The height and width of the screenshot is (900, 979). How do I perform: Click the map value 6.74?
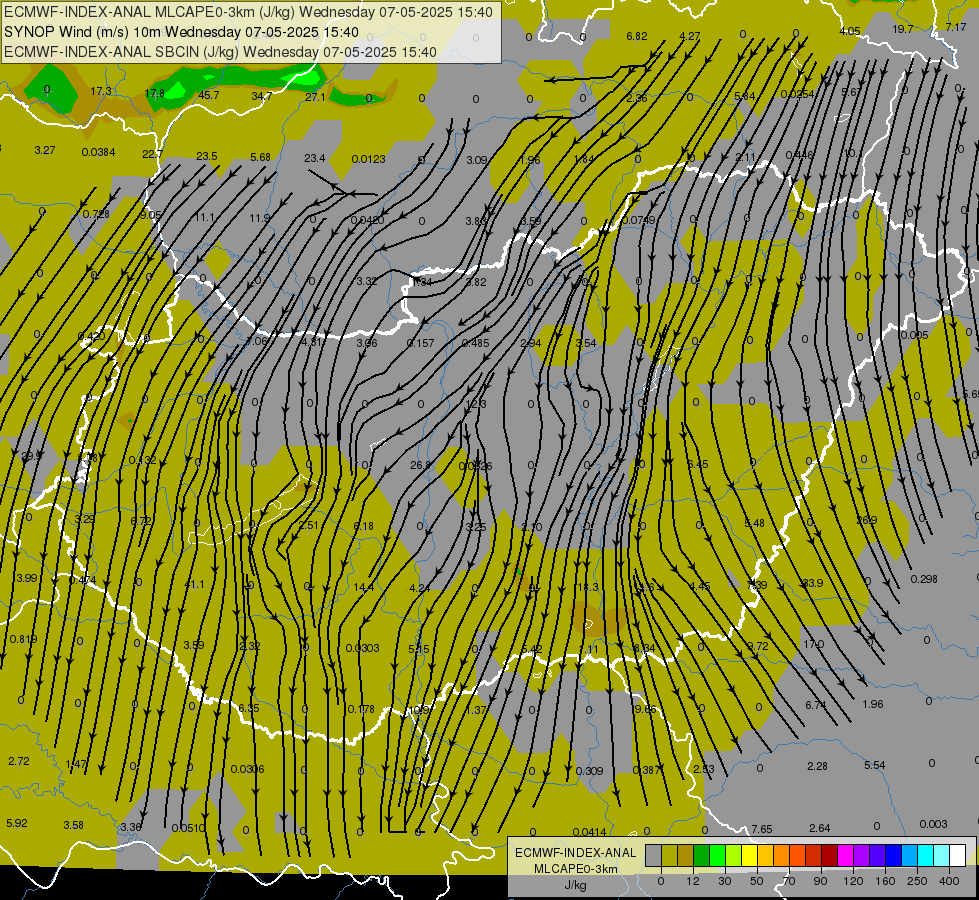tap(815, 705)
